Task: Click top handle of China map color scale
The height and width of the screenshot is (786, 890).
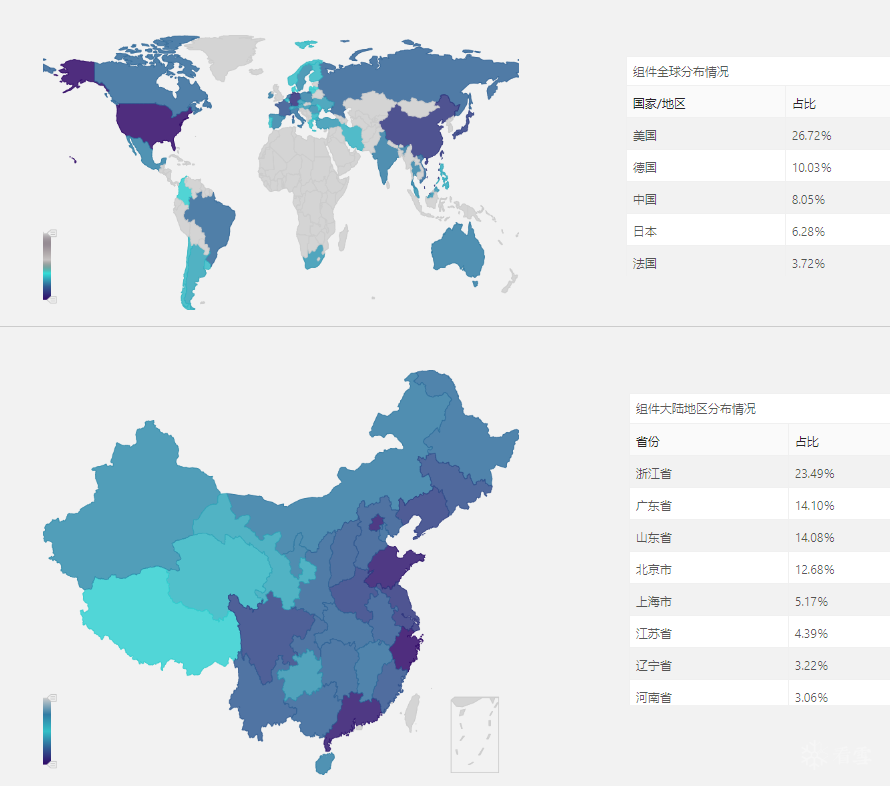Action: [x=52, y=697]
